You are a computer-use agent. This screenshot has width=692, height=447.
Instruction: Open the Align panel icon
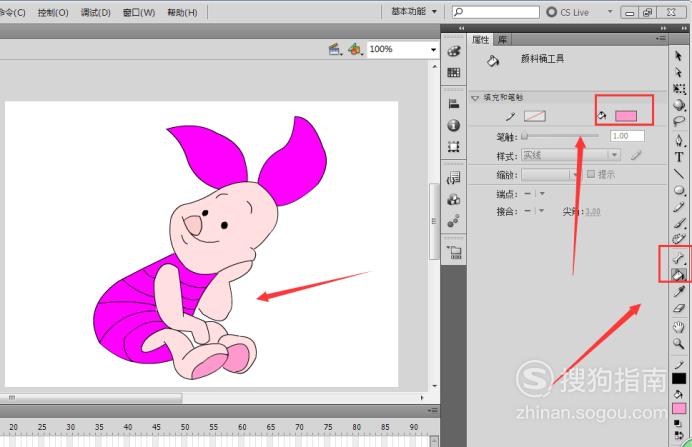coord(454,104)
